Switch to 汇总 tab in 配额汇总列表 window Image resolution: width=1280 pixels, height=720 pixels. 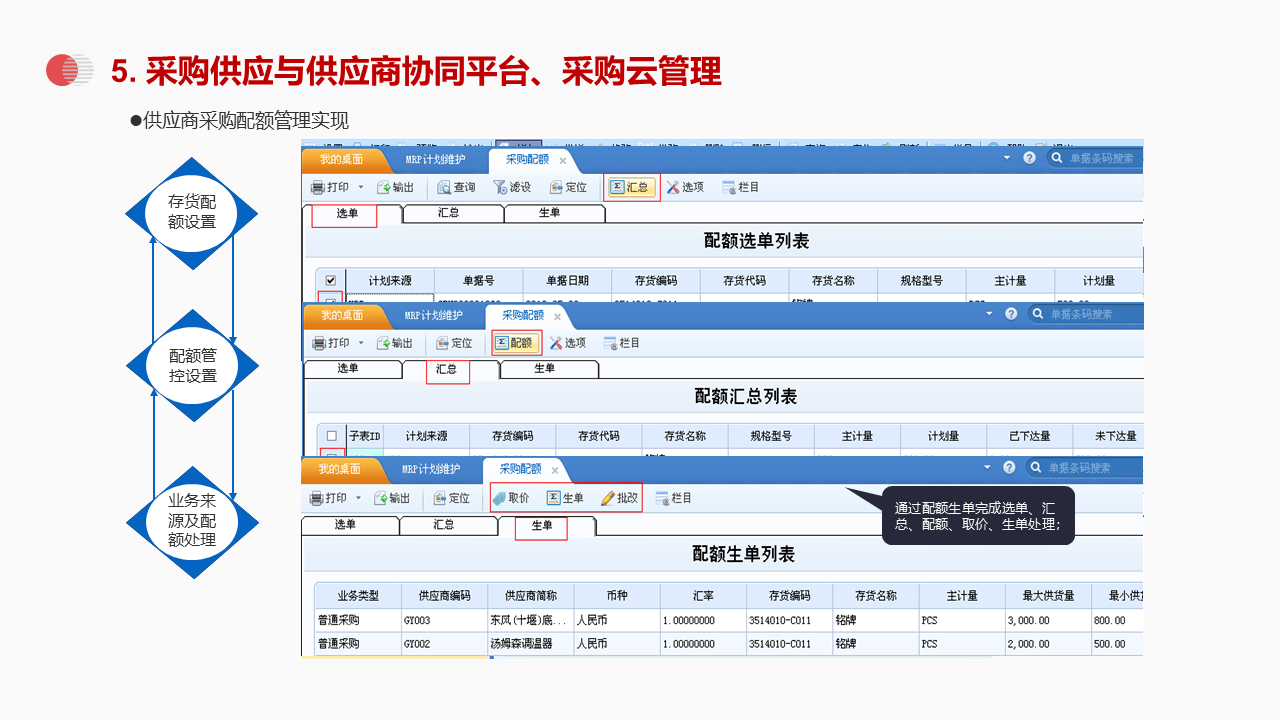click(x=447, y=369)
